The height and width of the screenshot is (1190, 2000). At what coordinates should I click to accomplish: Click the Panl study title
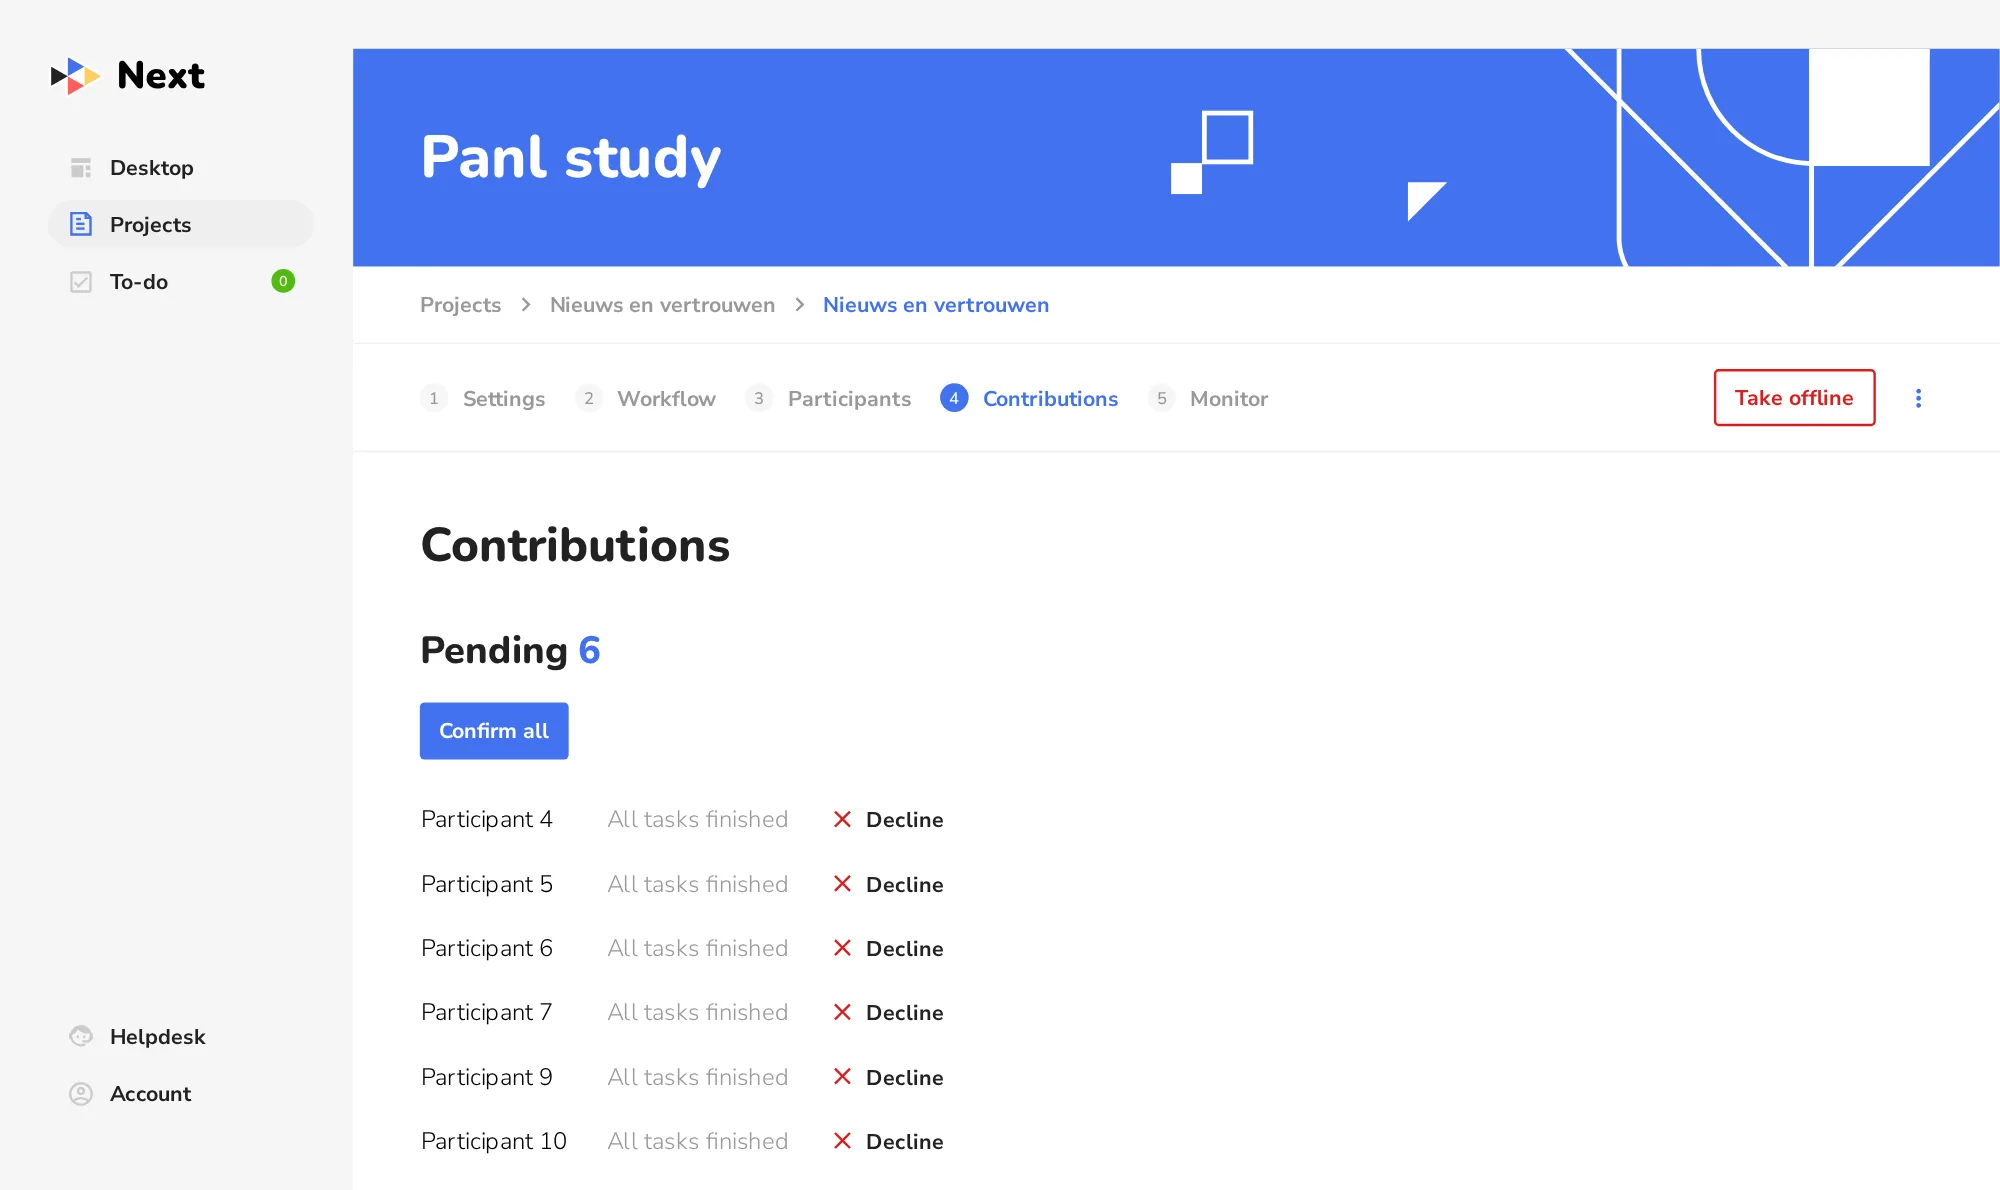click(571, 158)
